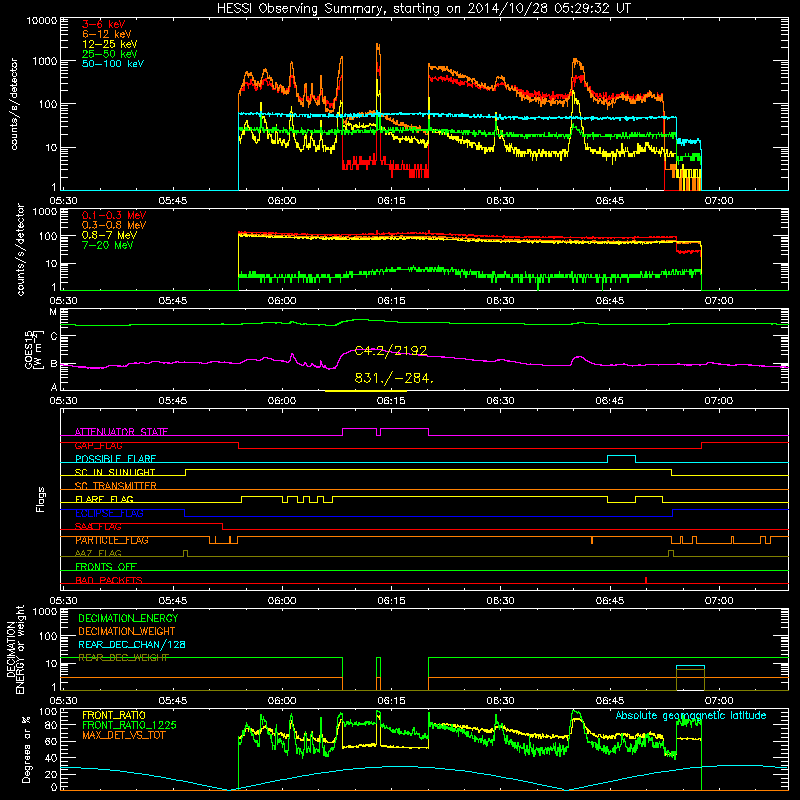Click the Absolute geomagnetic latitude label

click(x=691, y=715)
